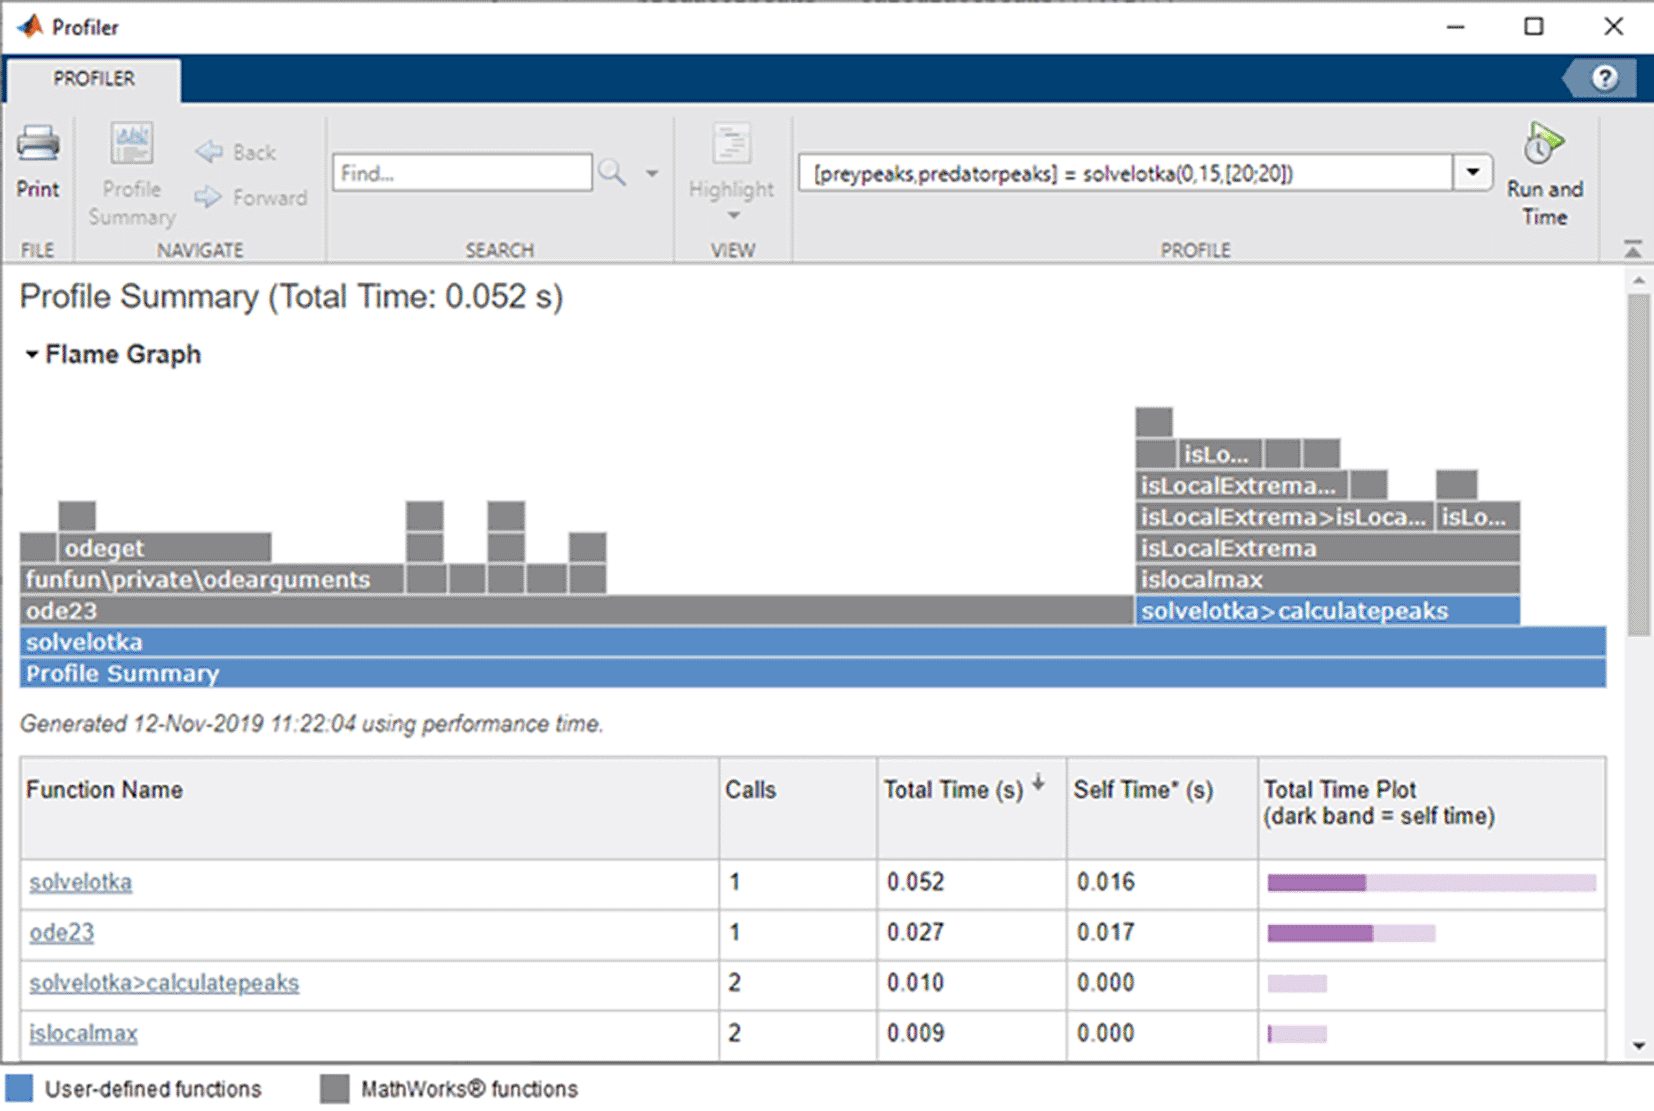Click the search magnifier icon

(x=612, y=173)
